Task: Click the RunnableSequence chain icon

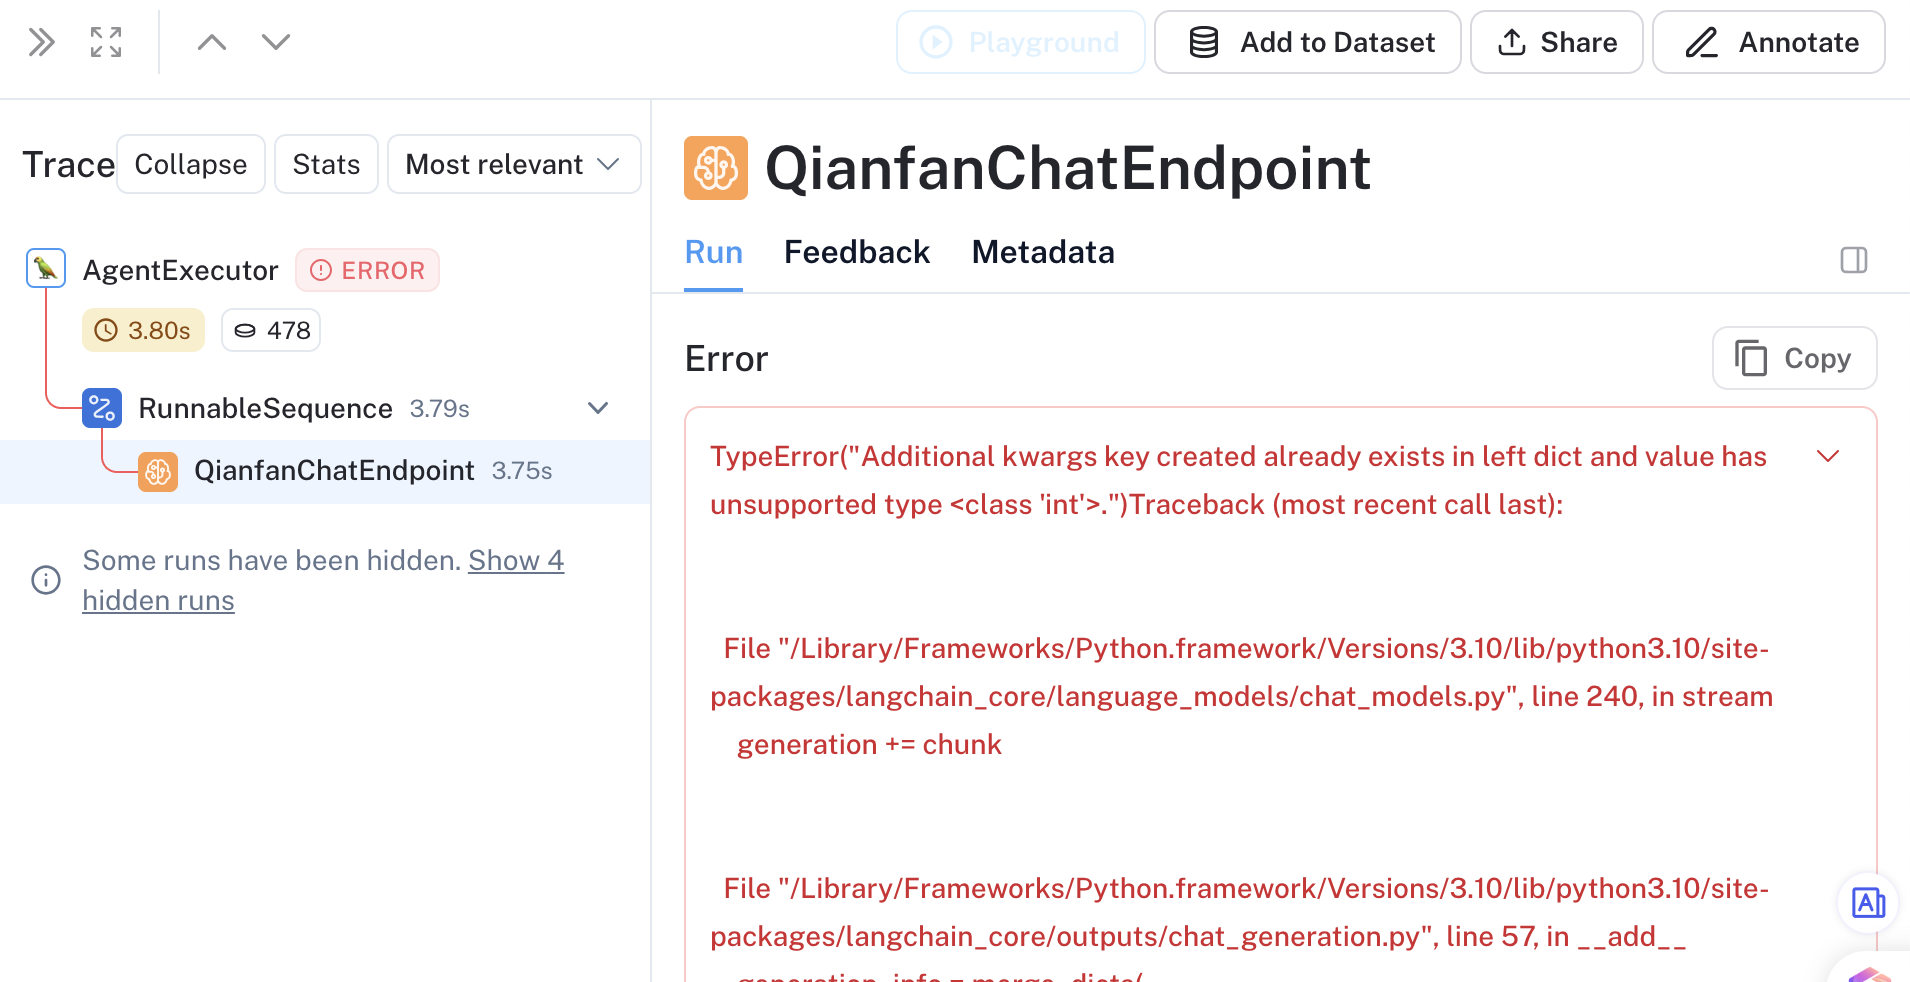Action: tap(102, 408)
